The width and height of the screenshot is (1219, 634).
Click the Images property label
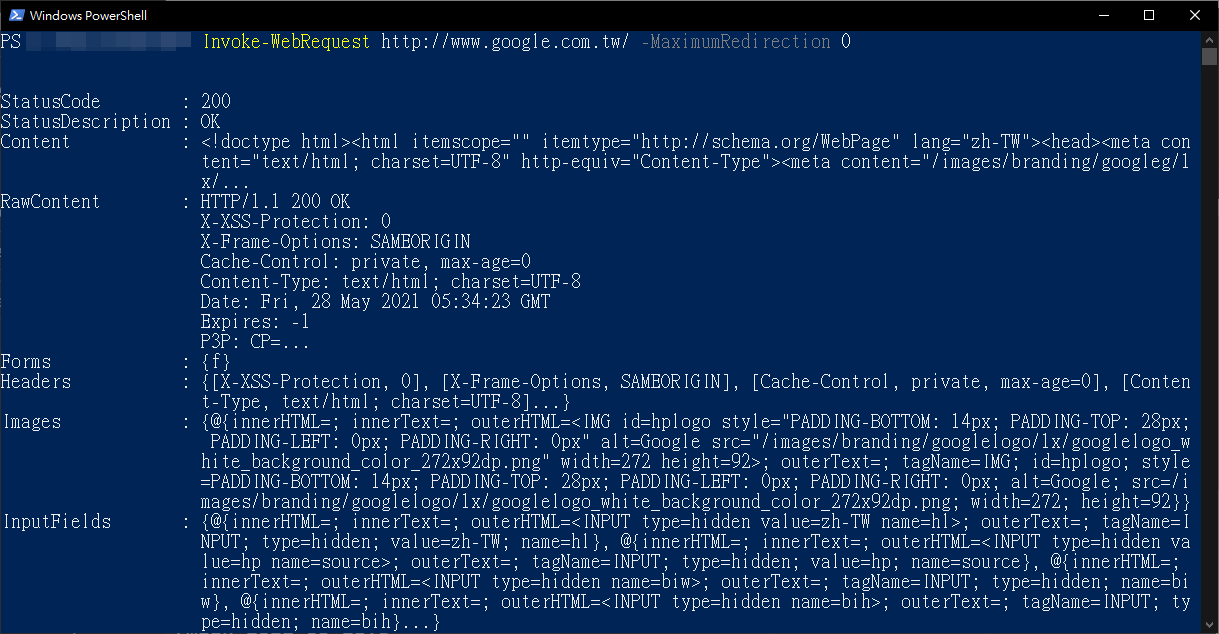[28, 421]
